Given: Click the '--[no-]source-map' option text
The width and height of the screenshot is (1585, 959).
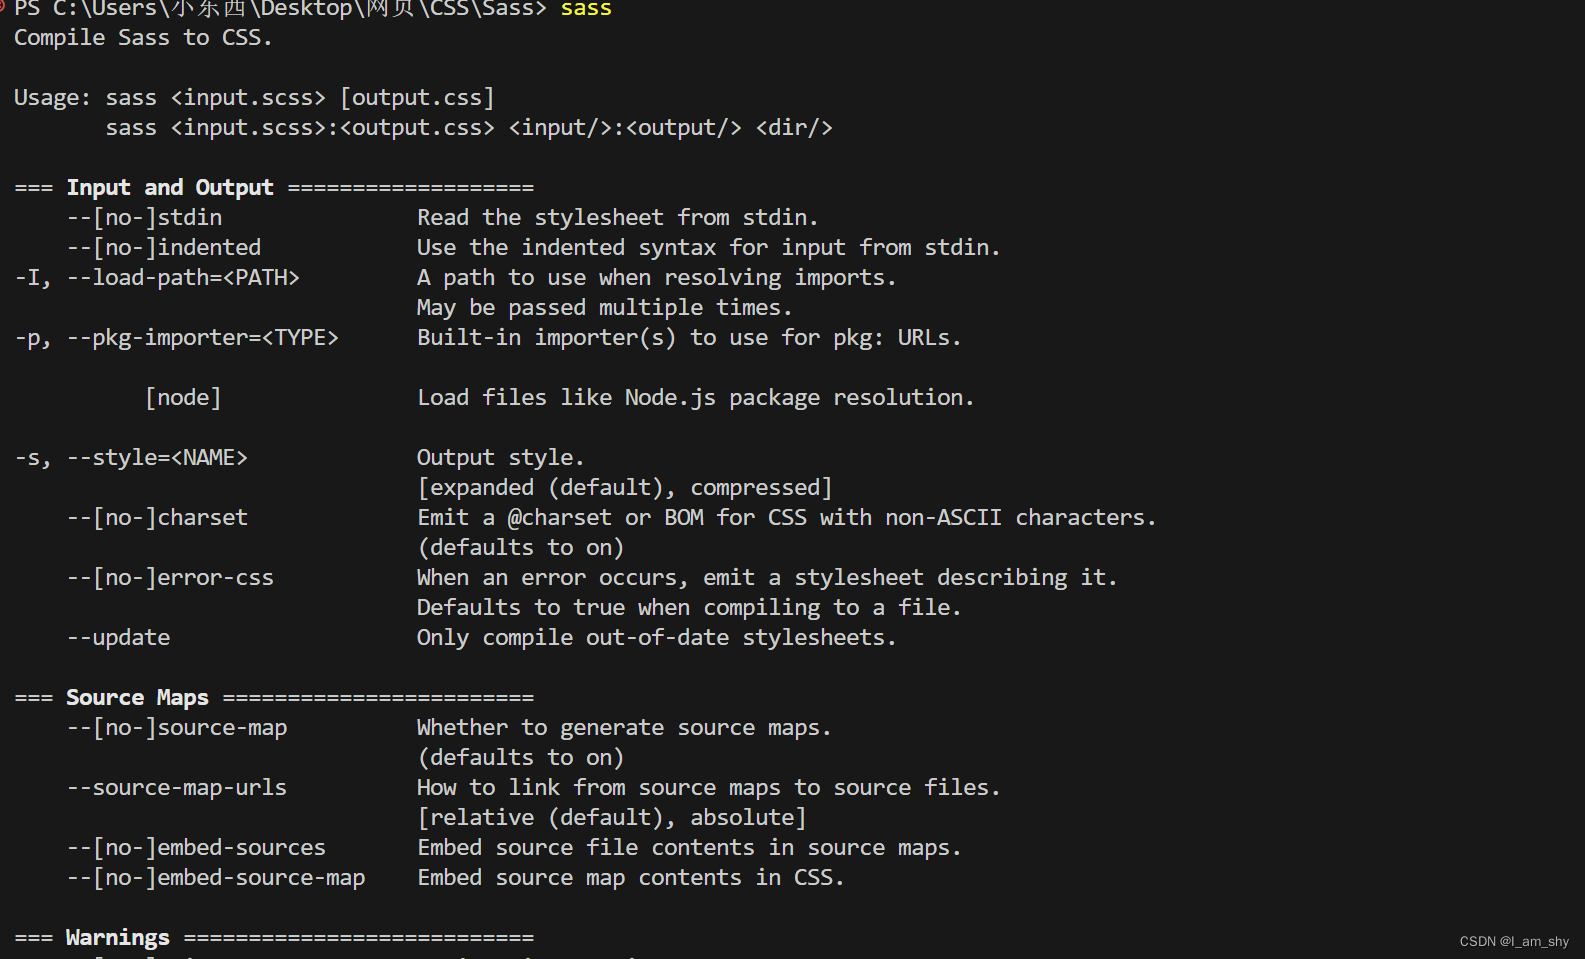Looking at the screenshot, I should click(x=177, y=728).
